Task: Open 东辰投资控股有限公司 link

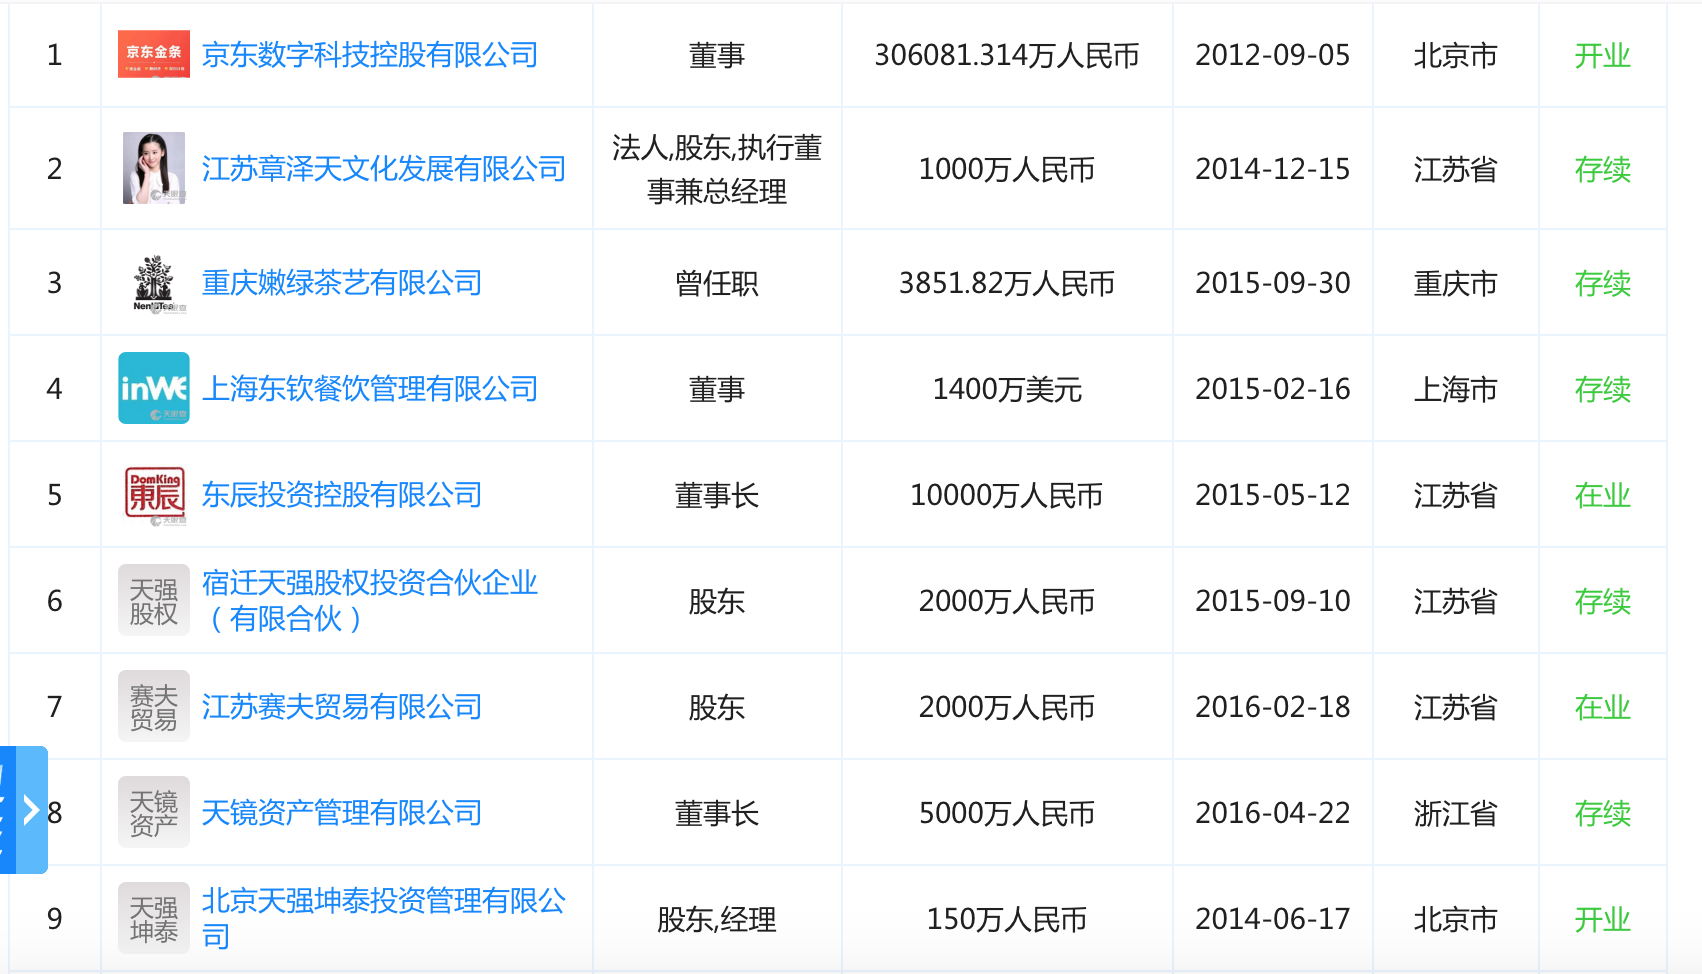Action: tap(342, 495)
